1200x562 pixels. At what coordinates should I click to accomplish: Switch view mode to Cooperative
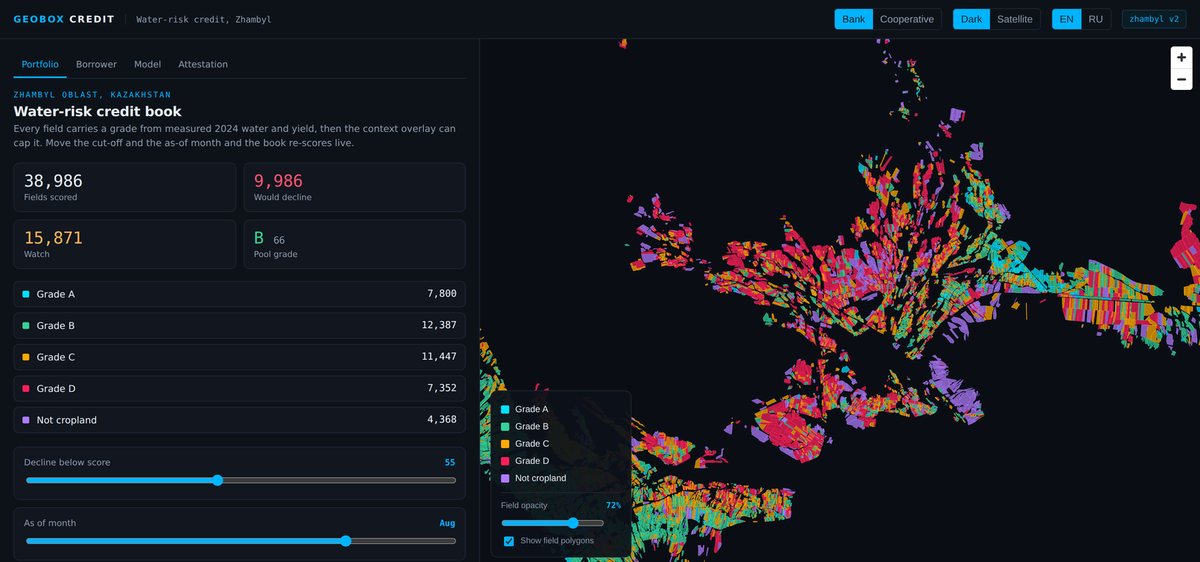[907, 19]
